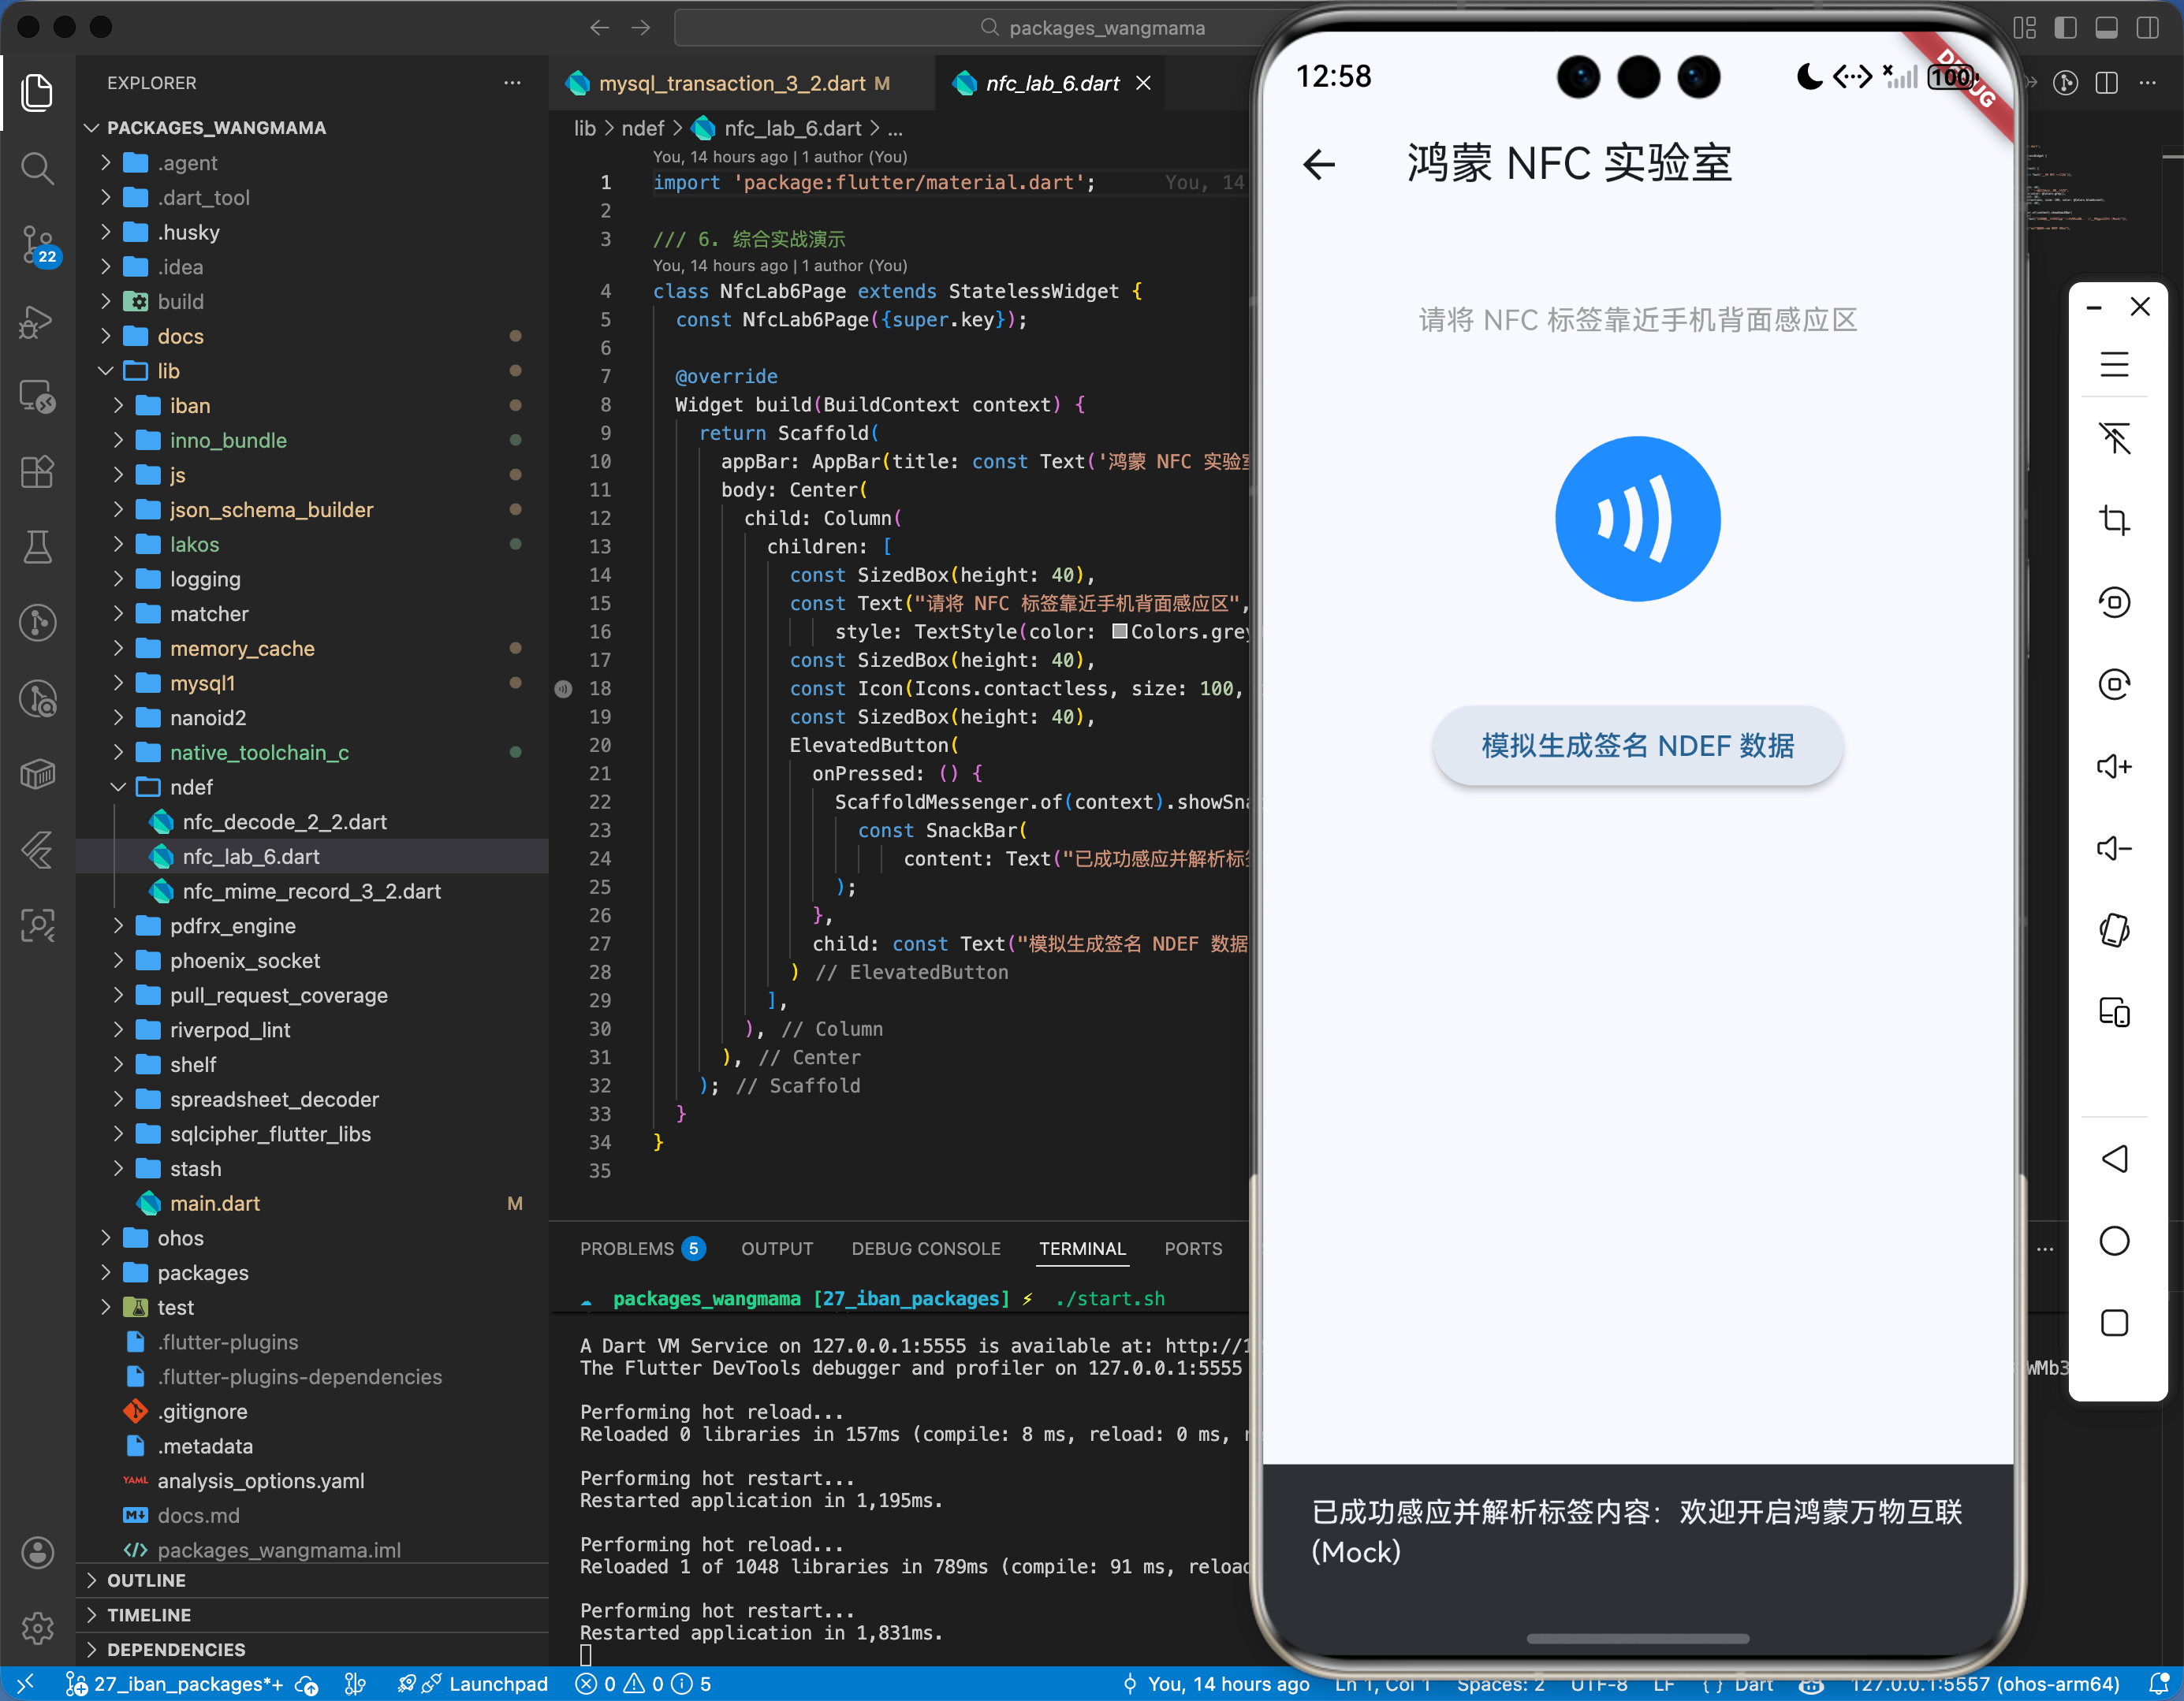Toggle breakpoint on line 18 gutter
Viewport: 2184px width, 1701px height.
tap(564, 689)
